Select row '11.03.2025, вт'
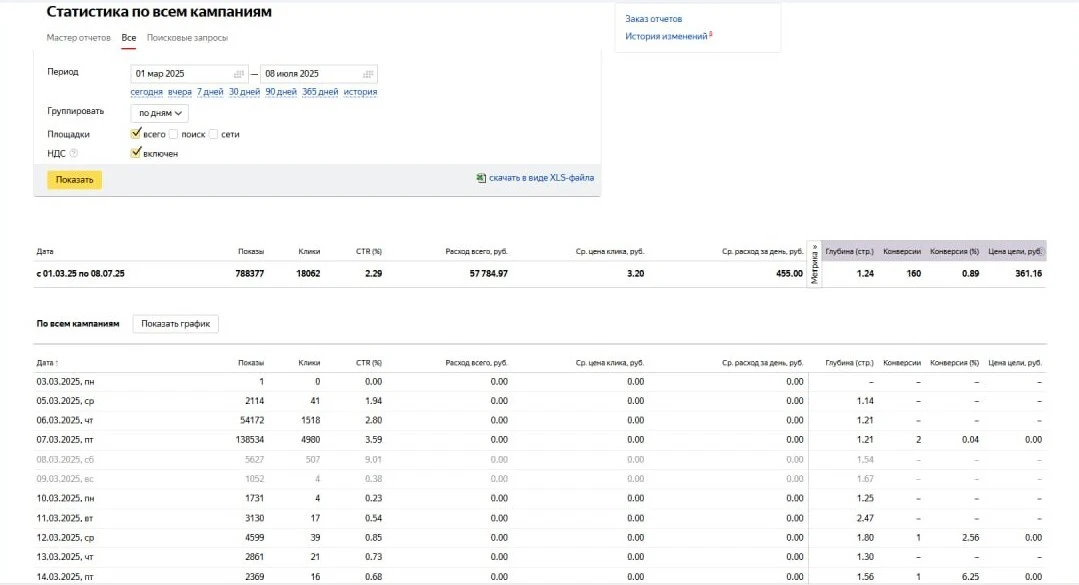Screen dimensions: 1079x585 point(541,518)
